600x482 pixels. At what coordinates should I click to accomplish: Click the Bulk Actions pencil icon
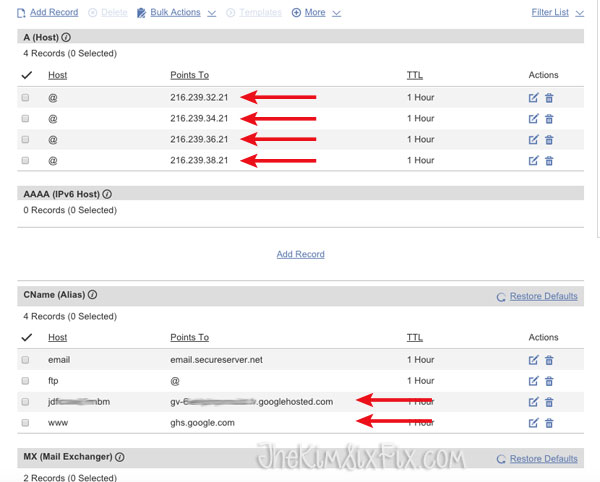pos(141,13)
